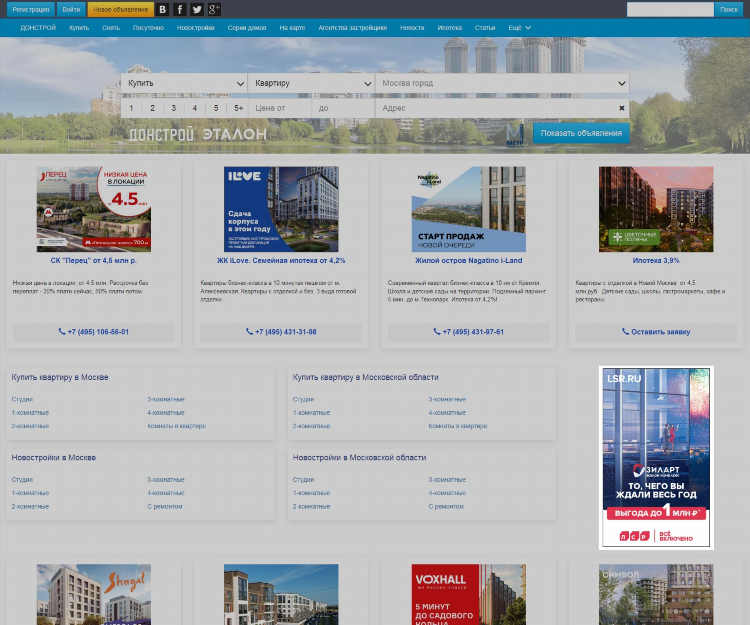750x625 pixels.
Task: Expand the Ещё menu in the navigation bar
Action: pos(519,28)
